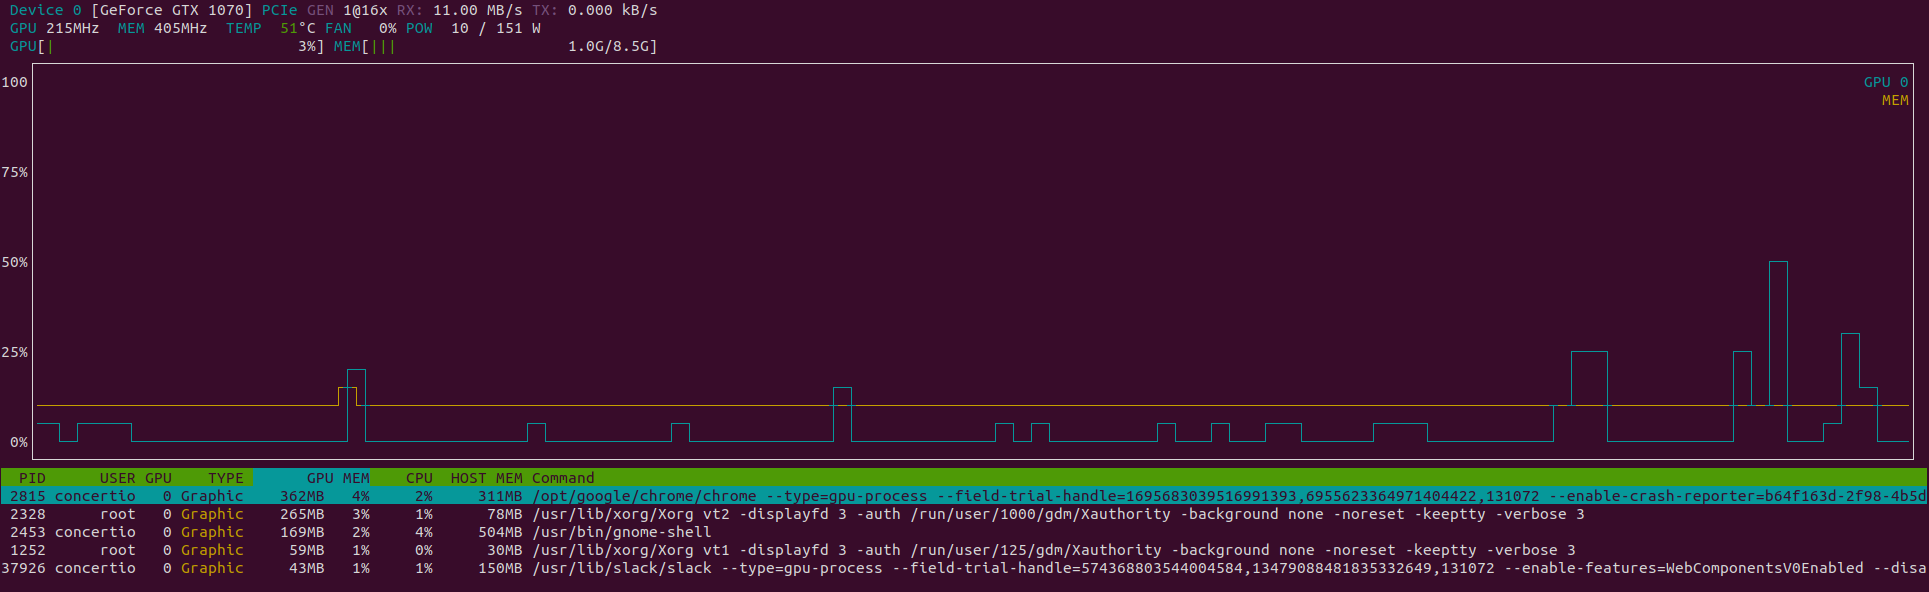Select the slack gpu-process row
Image resolution: width=1929 pixels, height=592 pixels.
[x=964, y=568]
